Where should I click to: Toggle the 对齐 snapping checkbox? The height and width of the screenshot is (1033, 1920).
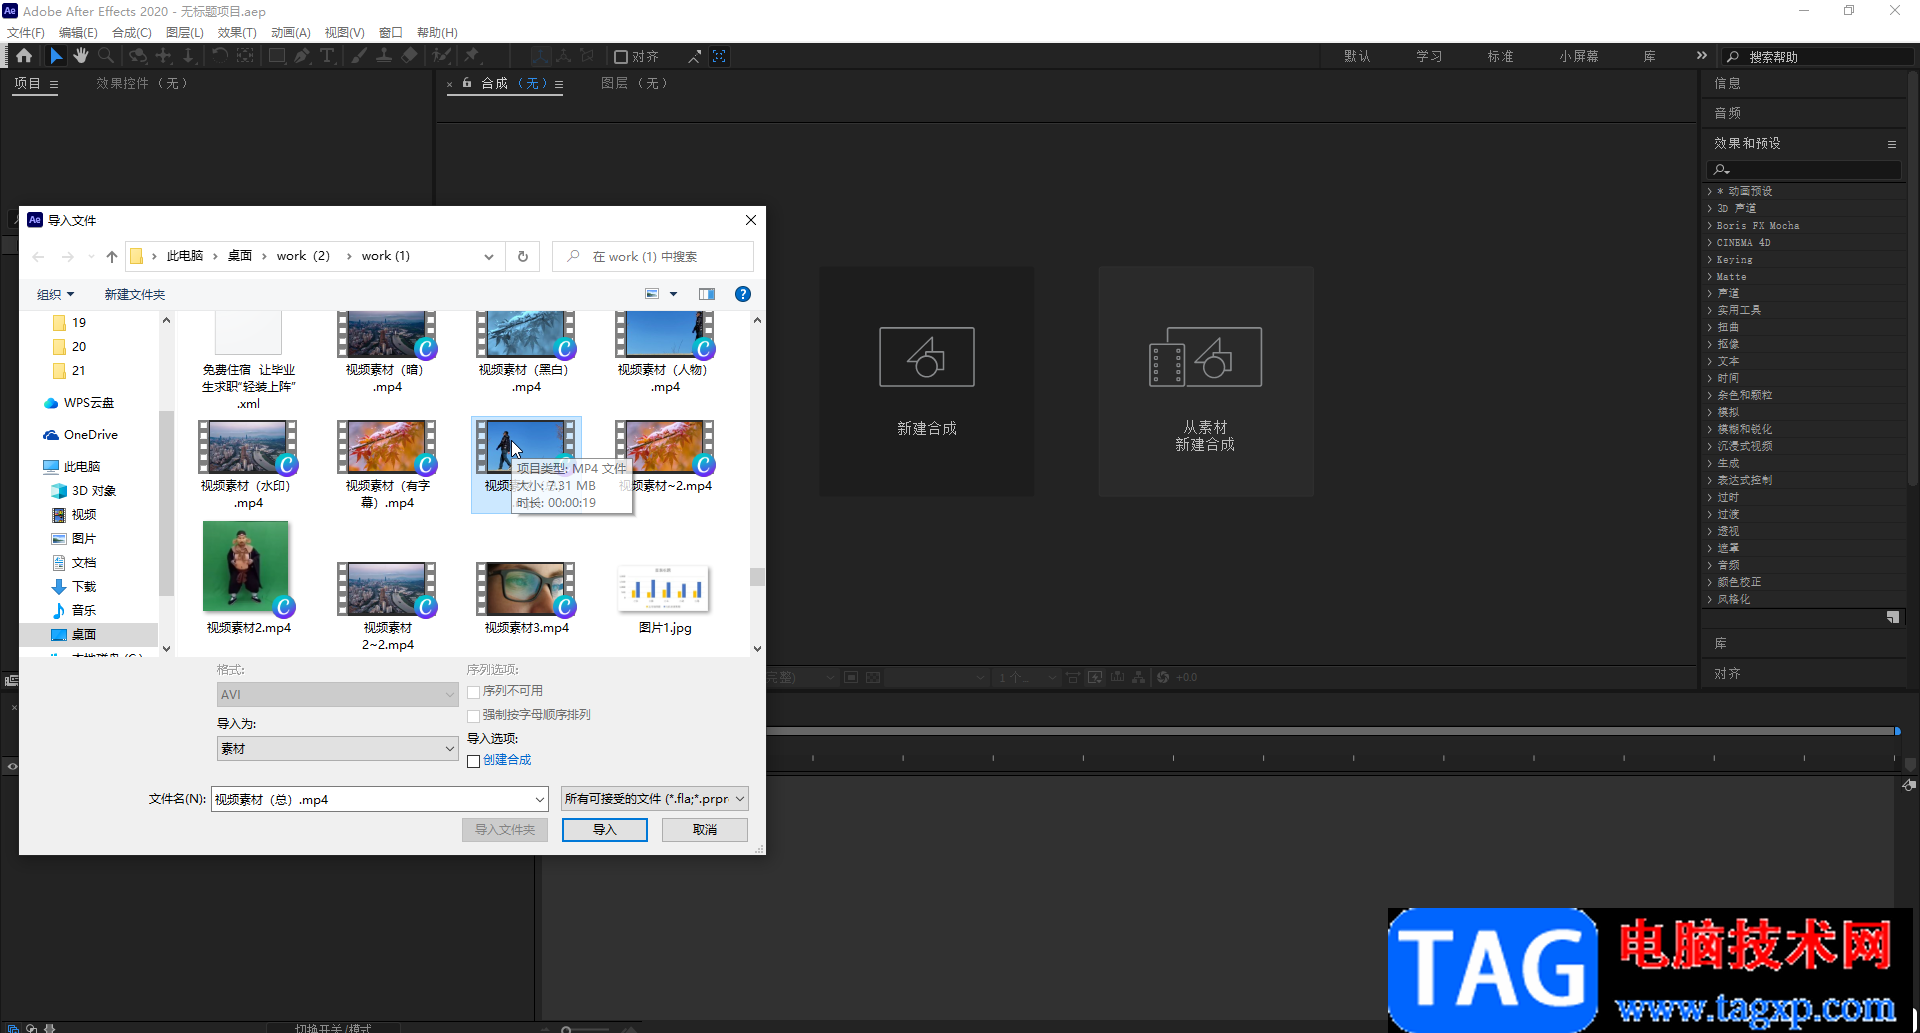[x=621, y=57]
